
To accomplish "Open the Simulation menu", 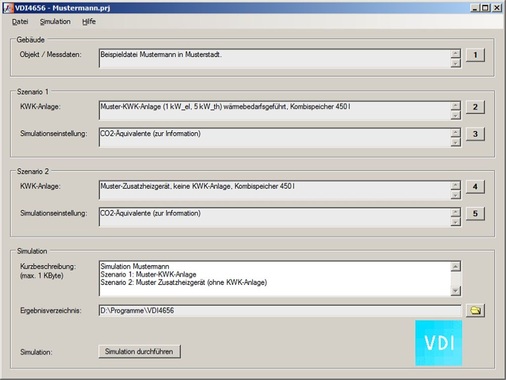I will pos(55,22).
